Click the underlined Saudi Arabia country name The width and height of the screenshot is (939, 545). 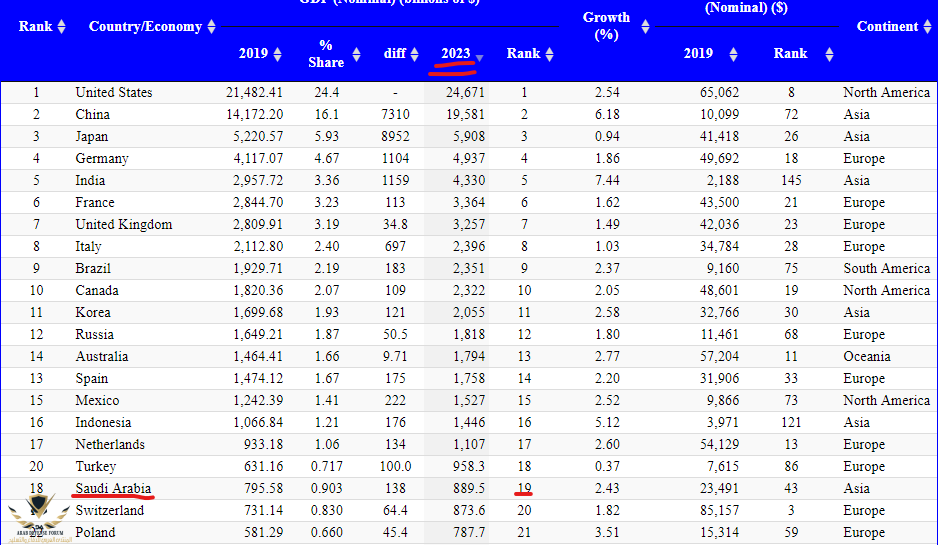(x=113, y=488)
